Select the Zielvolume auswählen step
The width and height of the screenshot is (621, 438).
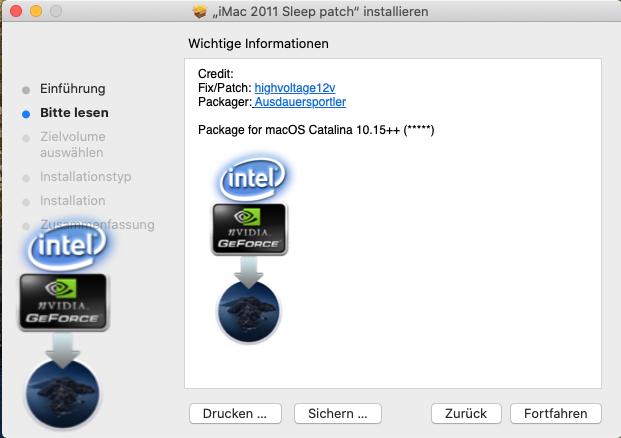[73, 144]
